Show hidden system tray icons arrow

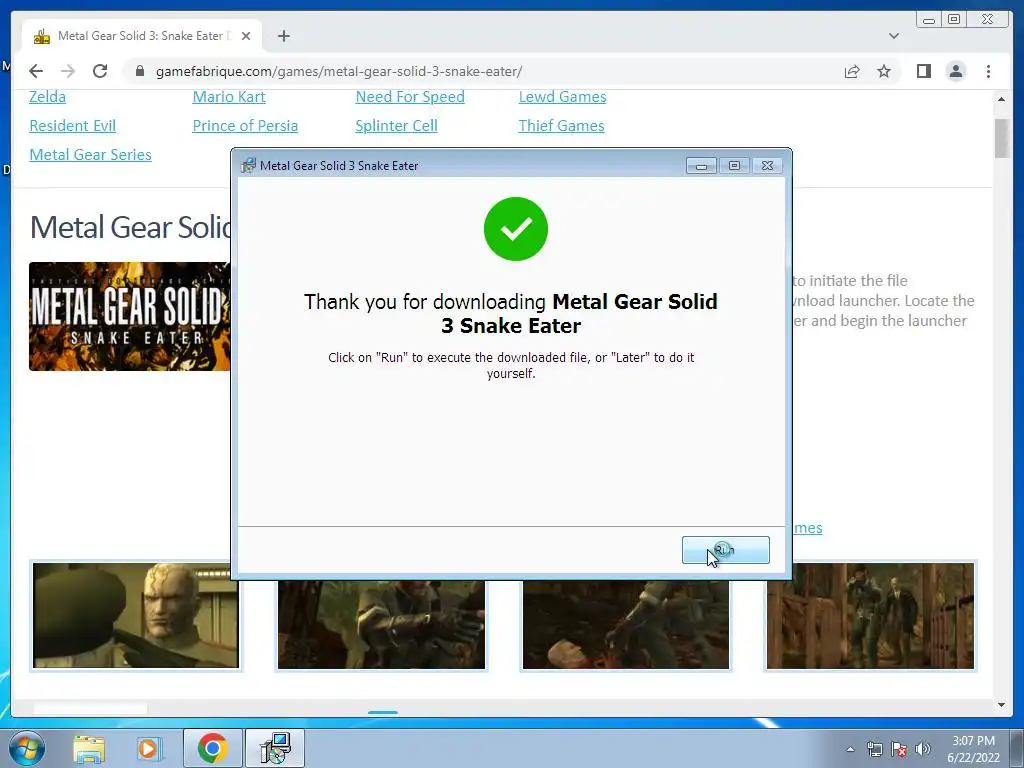pos(850,749)
